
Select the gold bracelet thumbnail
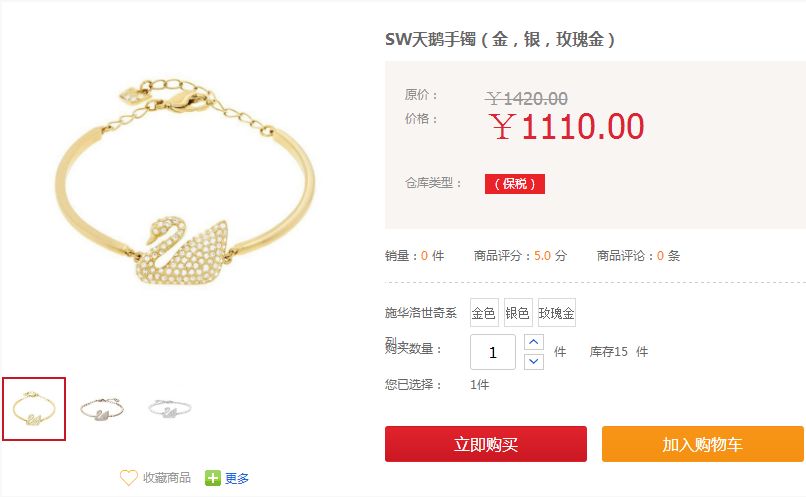(x=34, y=409)
